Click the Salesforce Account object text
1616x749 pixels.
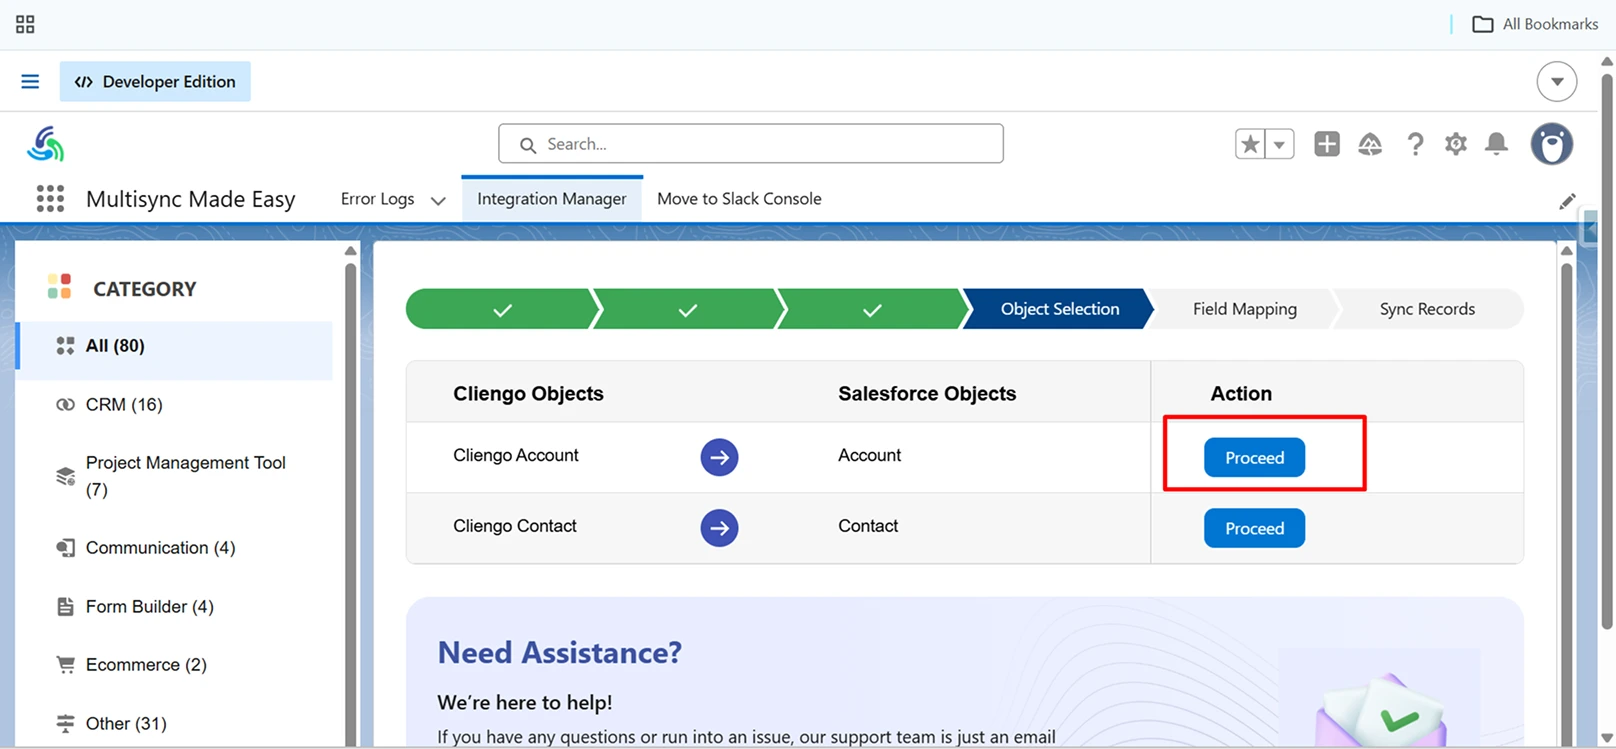point(869,456)
